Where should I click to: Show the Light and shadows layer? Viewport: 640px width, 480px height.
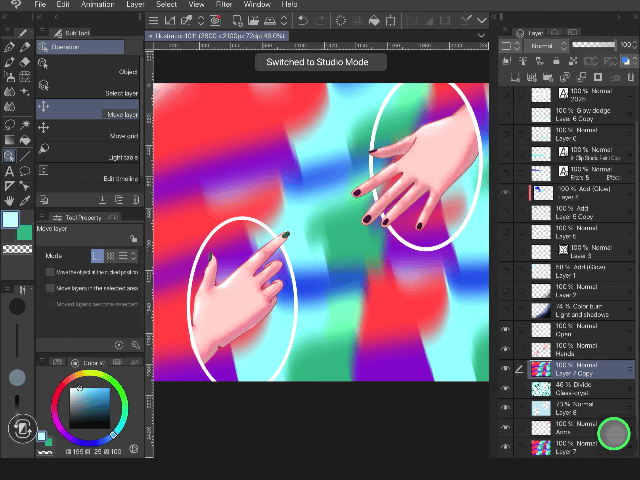[x=506, y=310]
